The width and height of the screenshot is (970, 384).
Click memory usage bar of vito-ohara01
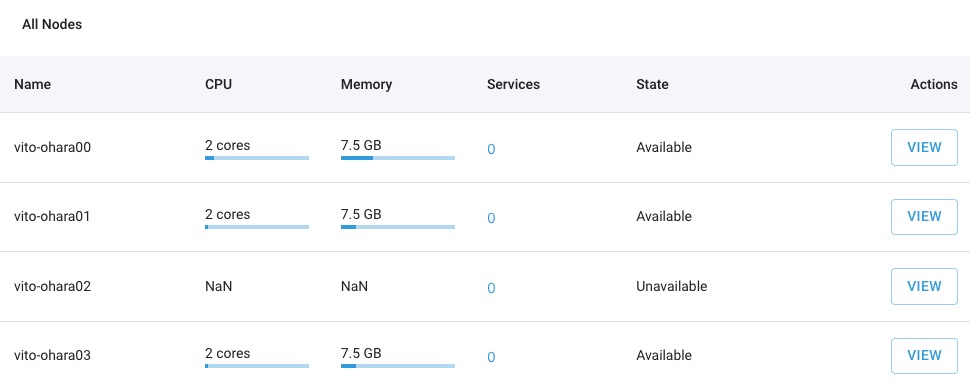coord(398,227)
